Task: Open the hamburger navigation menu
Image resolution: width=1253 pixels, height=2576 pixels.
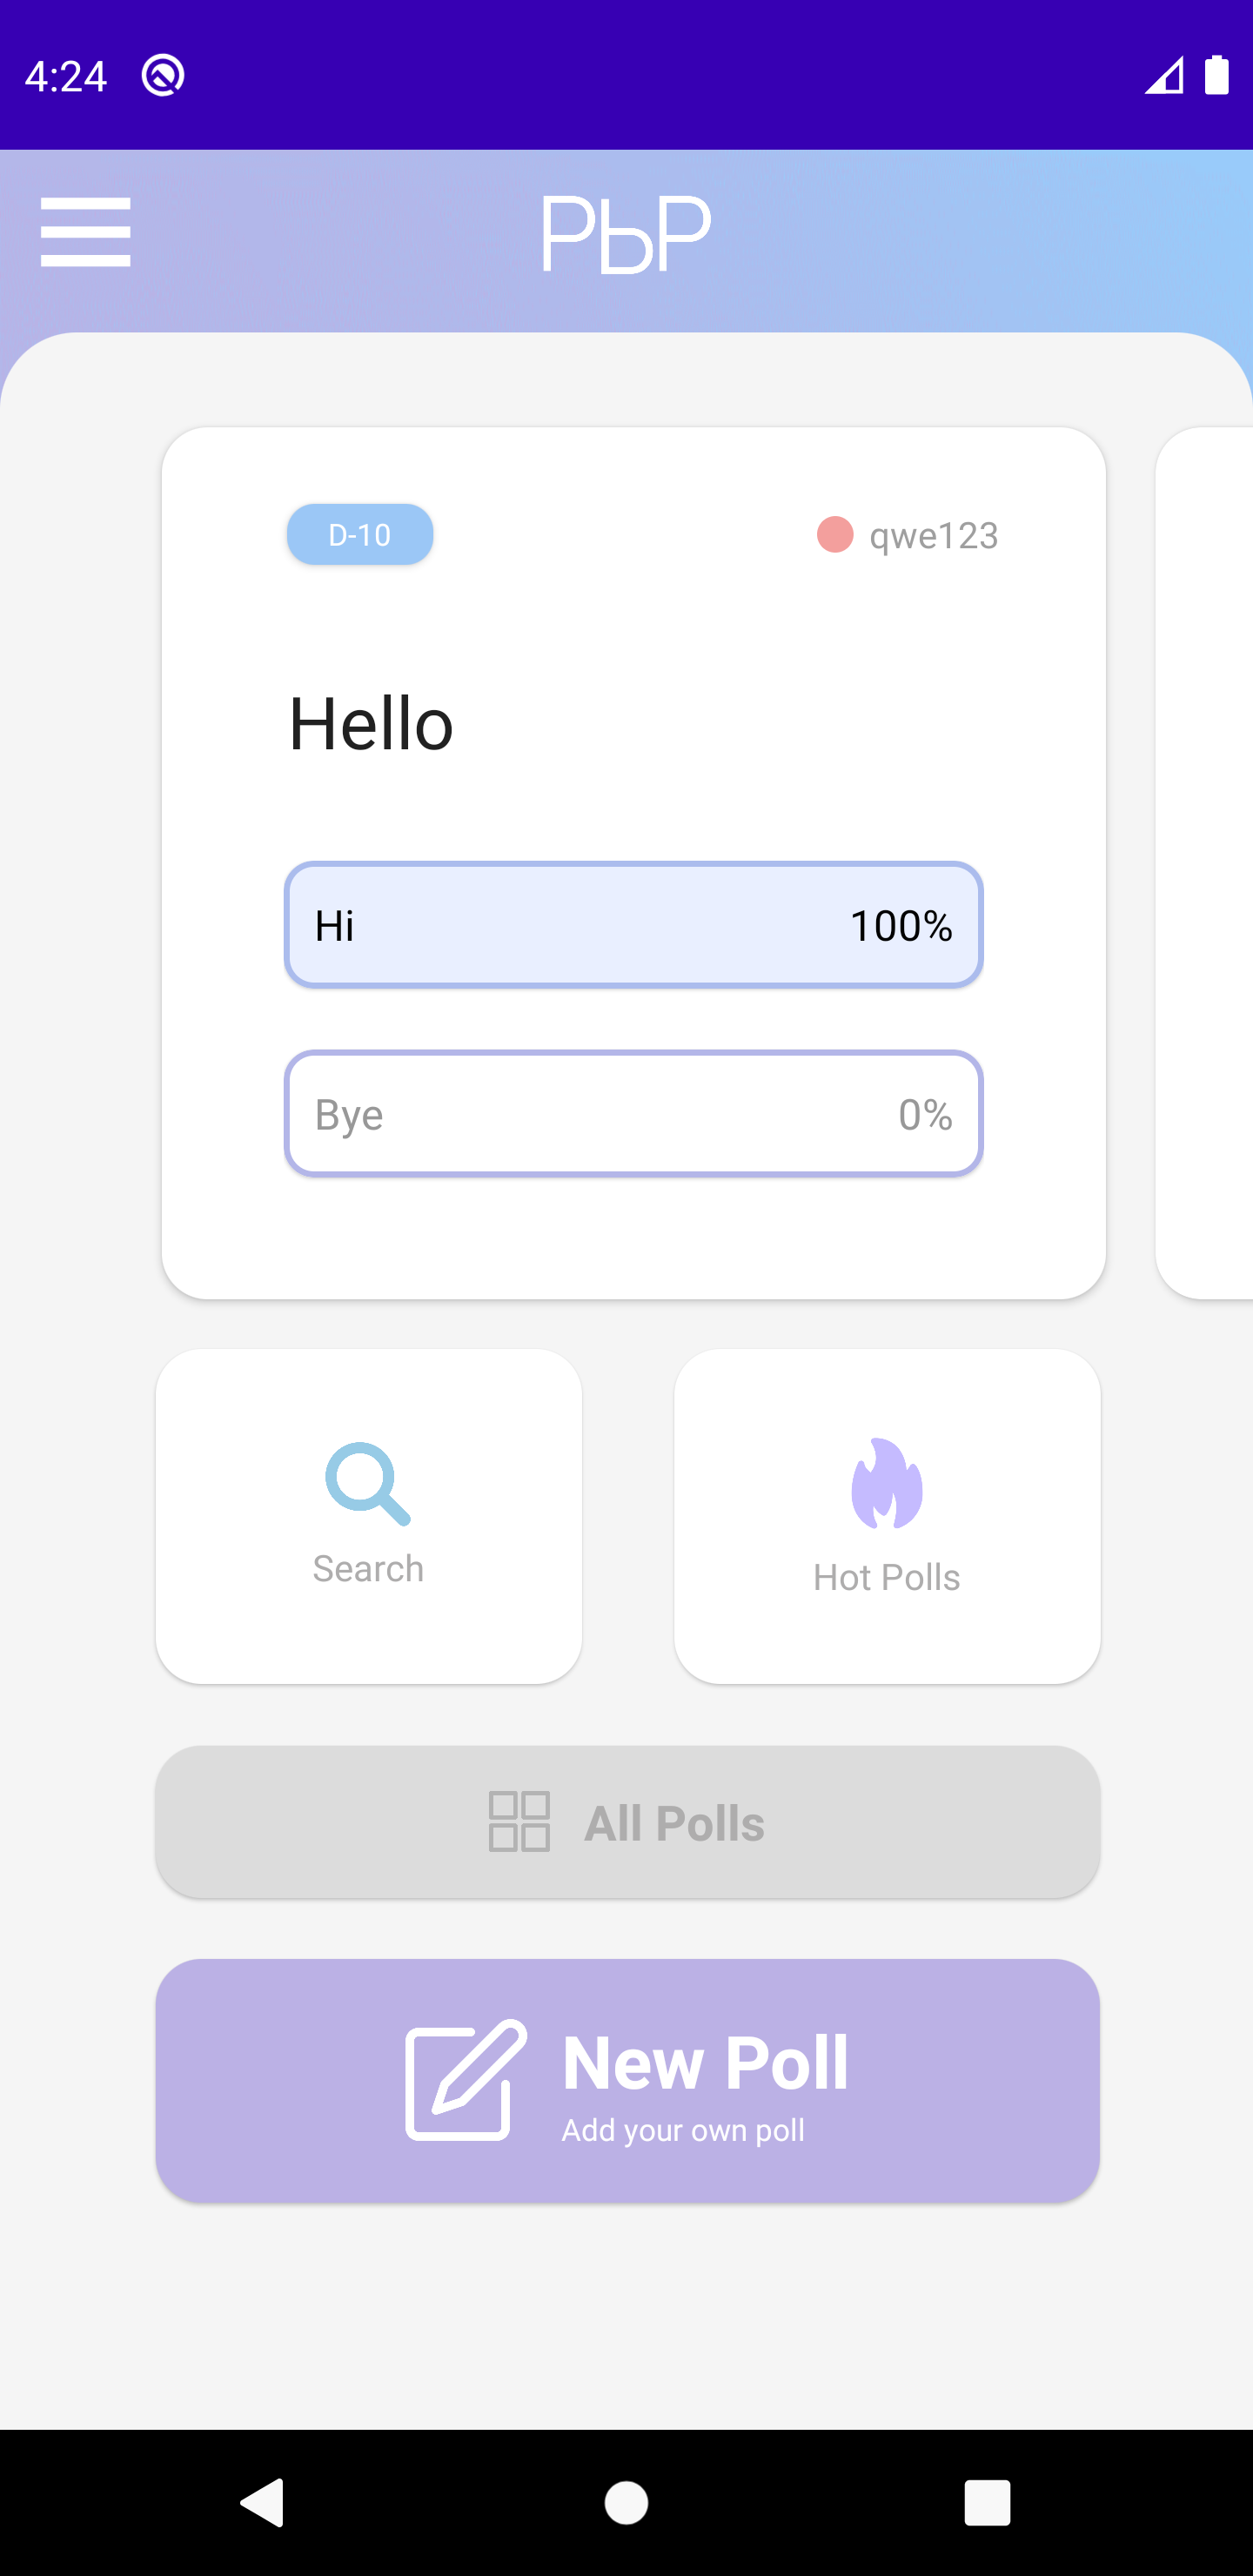Action: [85, 232]
